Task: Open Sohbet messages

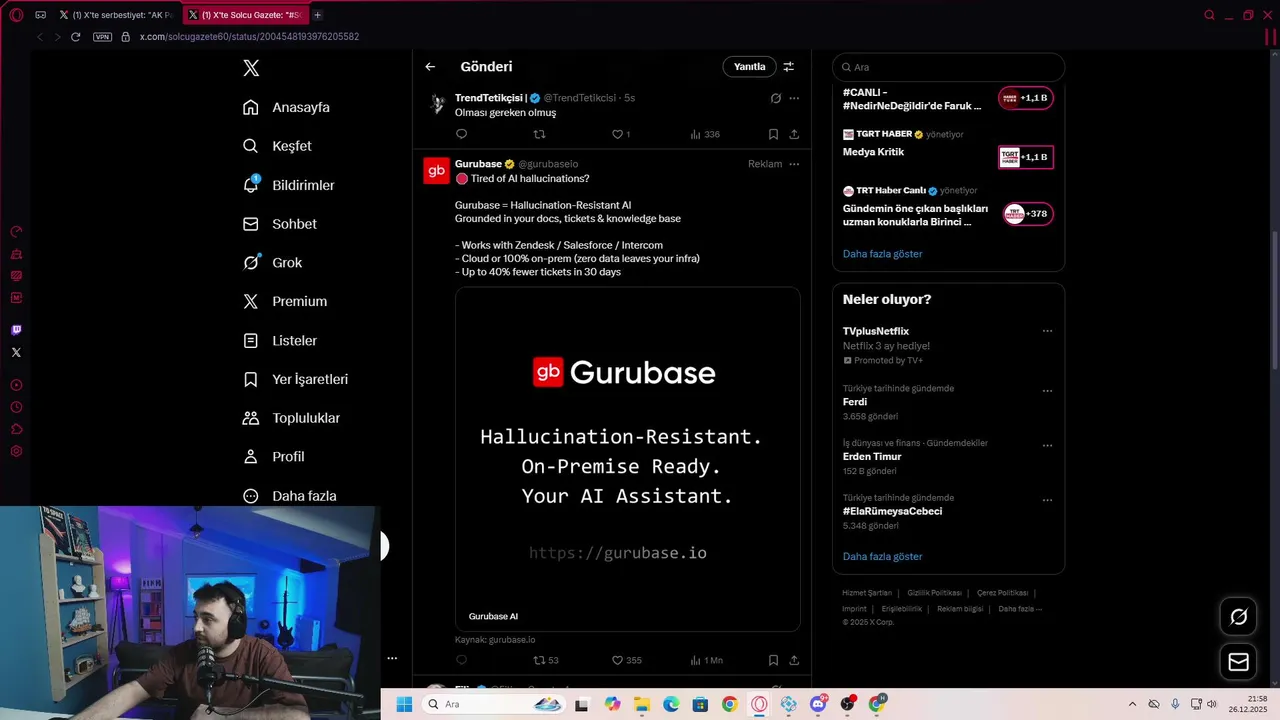Action: point(279,224)
